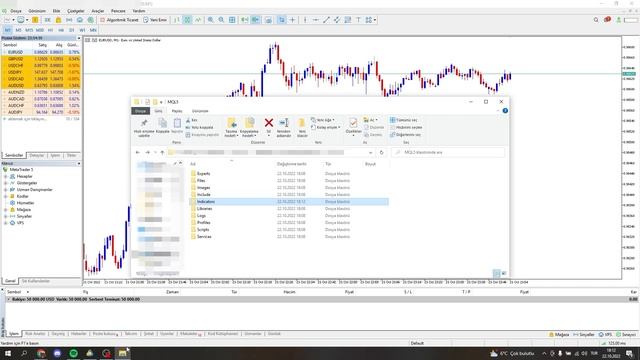
Task: Expand Hesaplar node in navigator
Action: click(6, 176)
